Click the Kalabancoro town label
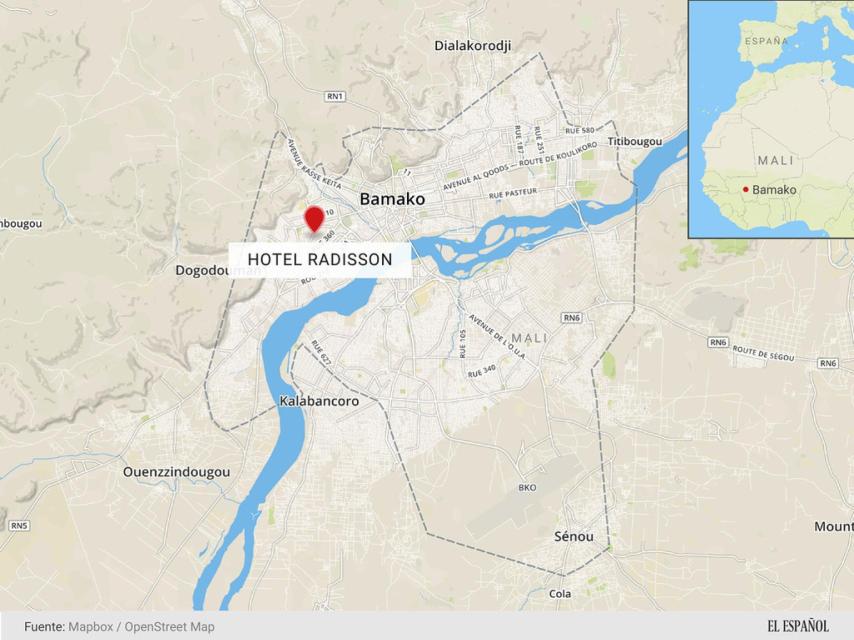The width and height of the screenshot is (854, 640). (x=319, y=401)
